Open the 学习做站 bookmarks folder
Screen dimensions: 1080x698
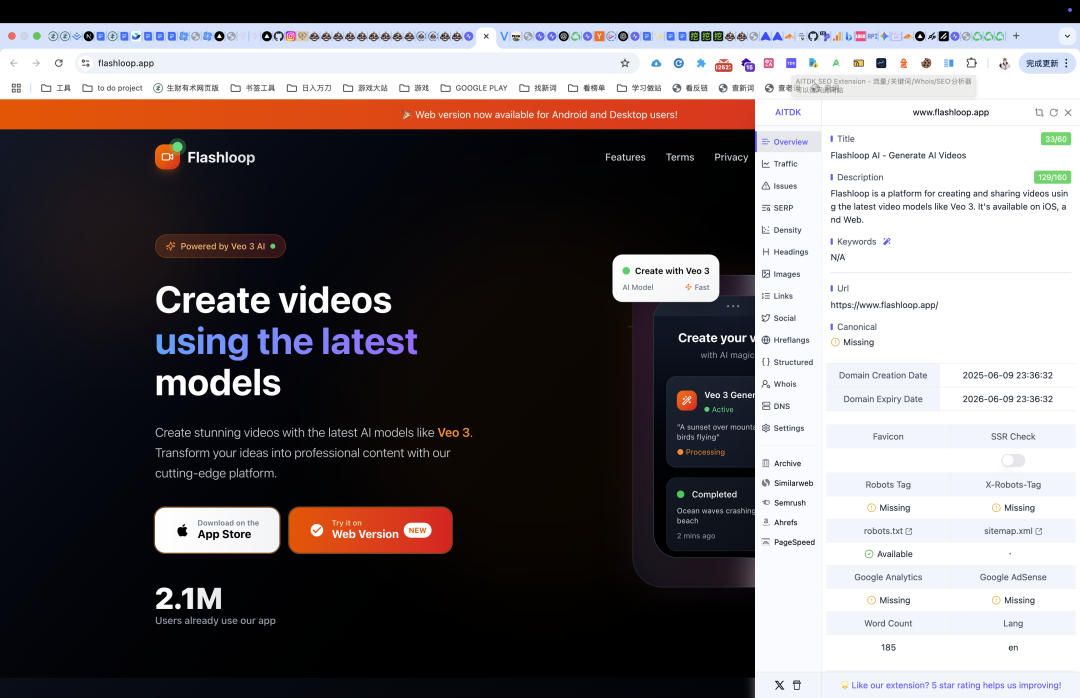coord(639,88)
